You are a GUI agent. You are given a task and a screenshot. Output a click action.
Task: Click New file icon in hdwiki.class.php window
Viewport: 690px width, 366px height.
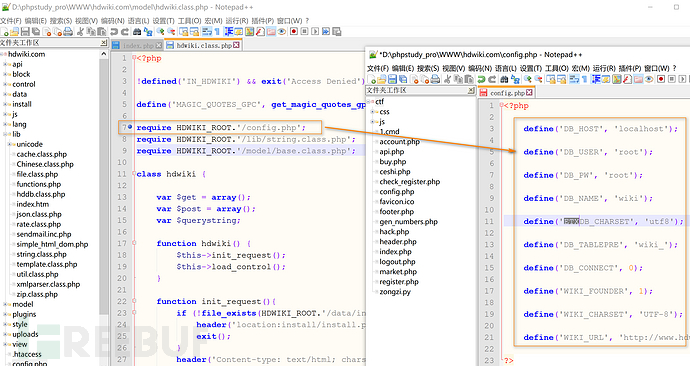click(4, 32)
